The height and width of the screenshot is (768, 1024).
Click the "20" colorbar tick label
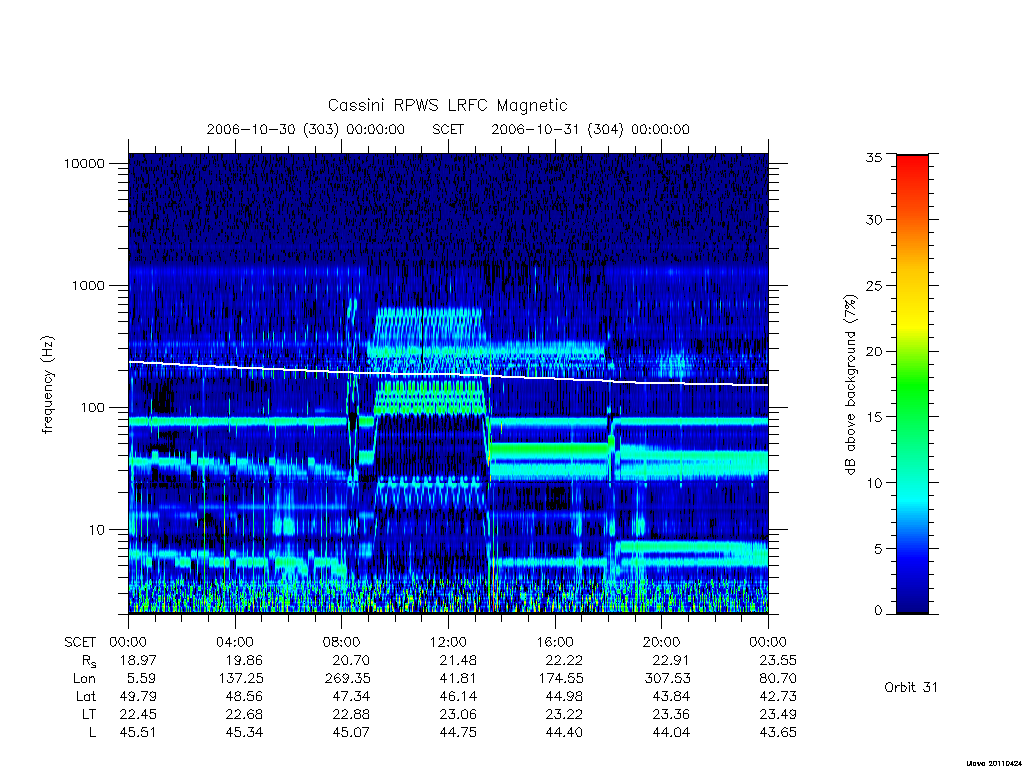[873, 351]
